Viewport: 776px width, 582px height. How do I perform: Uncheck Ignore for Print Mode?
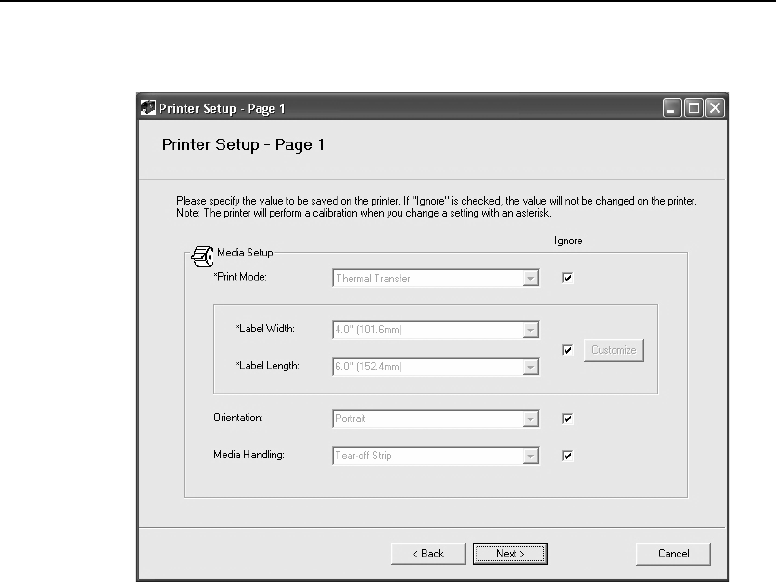pos(568,278)
